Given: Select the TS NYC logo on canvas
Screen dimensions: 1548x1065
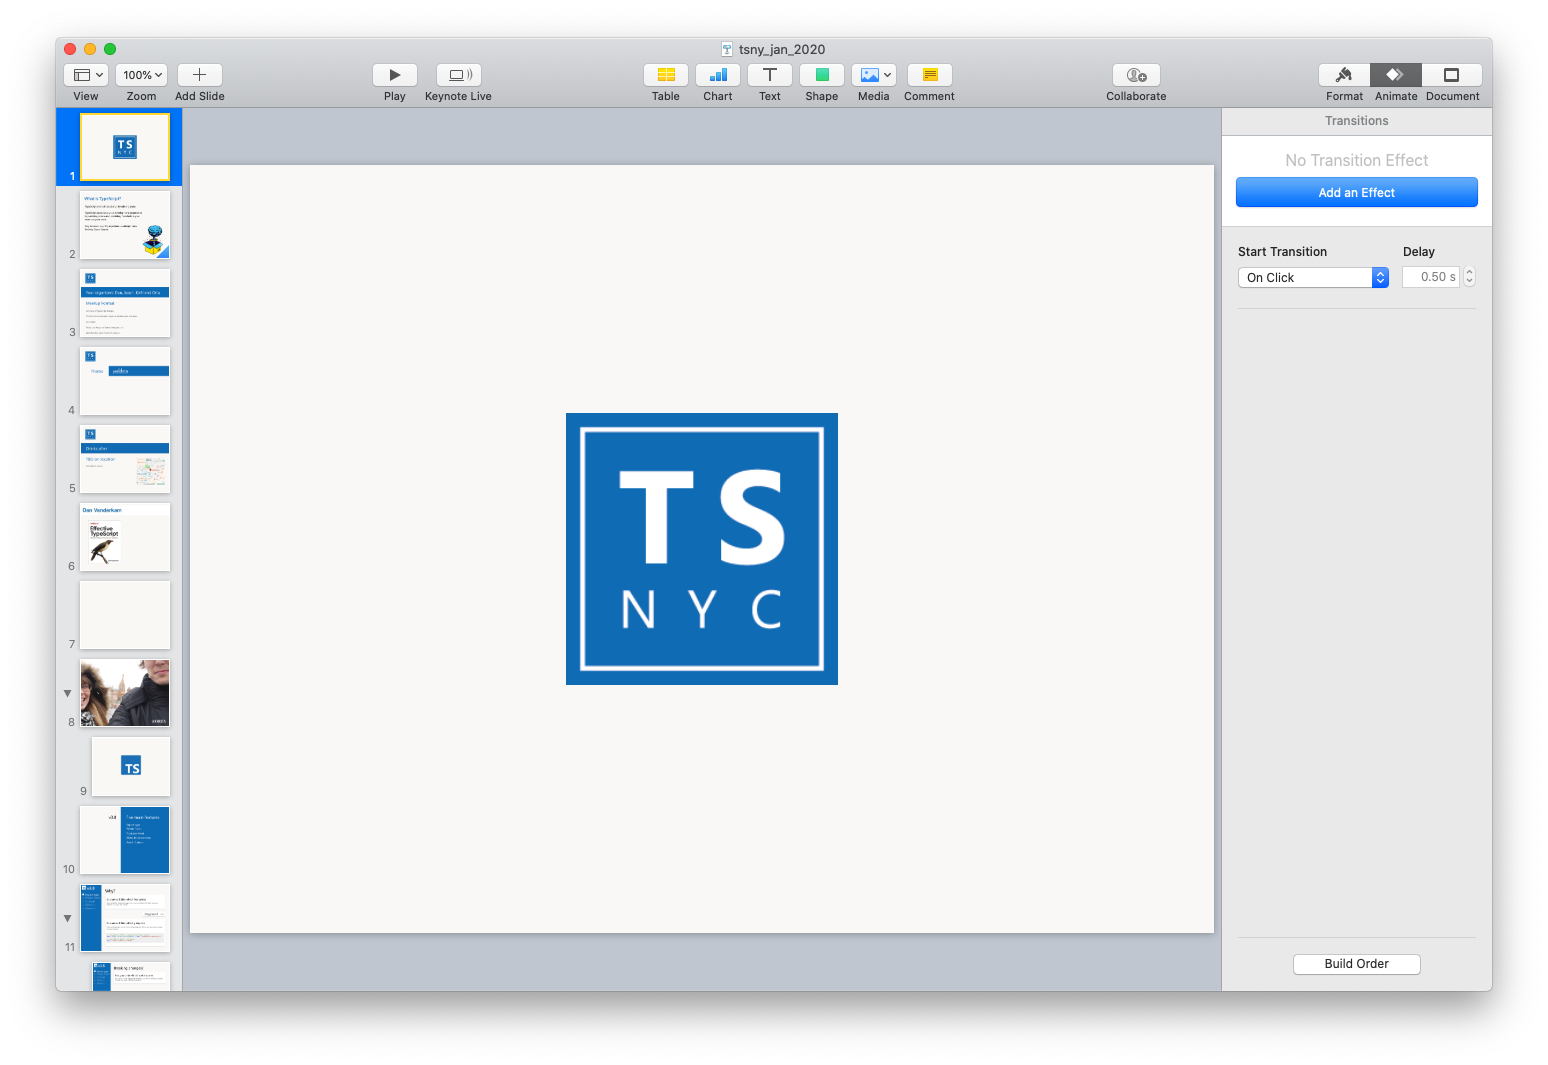Looking at the screenshot, I should tap(702, 549).
